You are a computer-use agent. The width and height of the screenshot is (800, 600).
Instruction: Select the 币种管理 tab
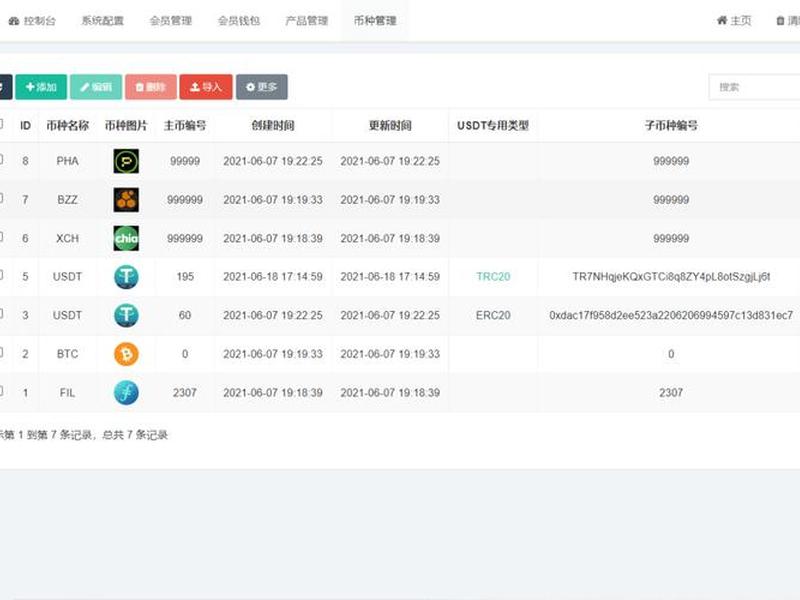pos(375,21)
